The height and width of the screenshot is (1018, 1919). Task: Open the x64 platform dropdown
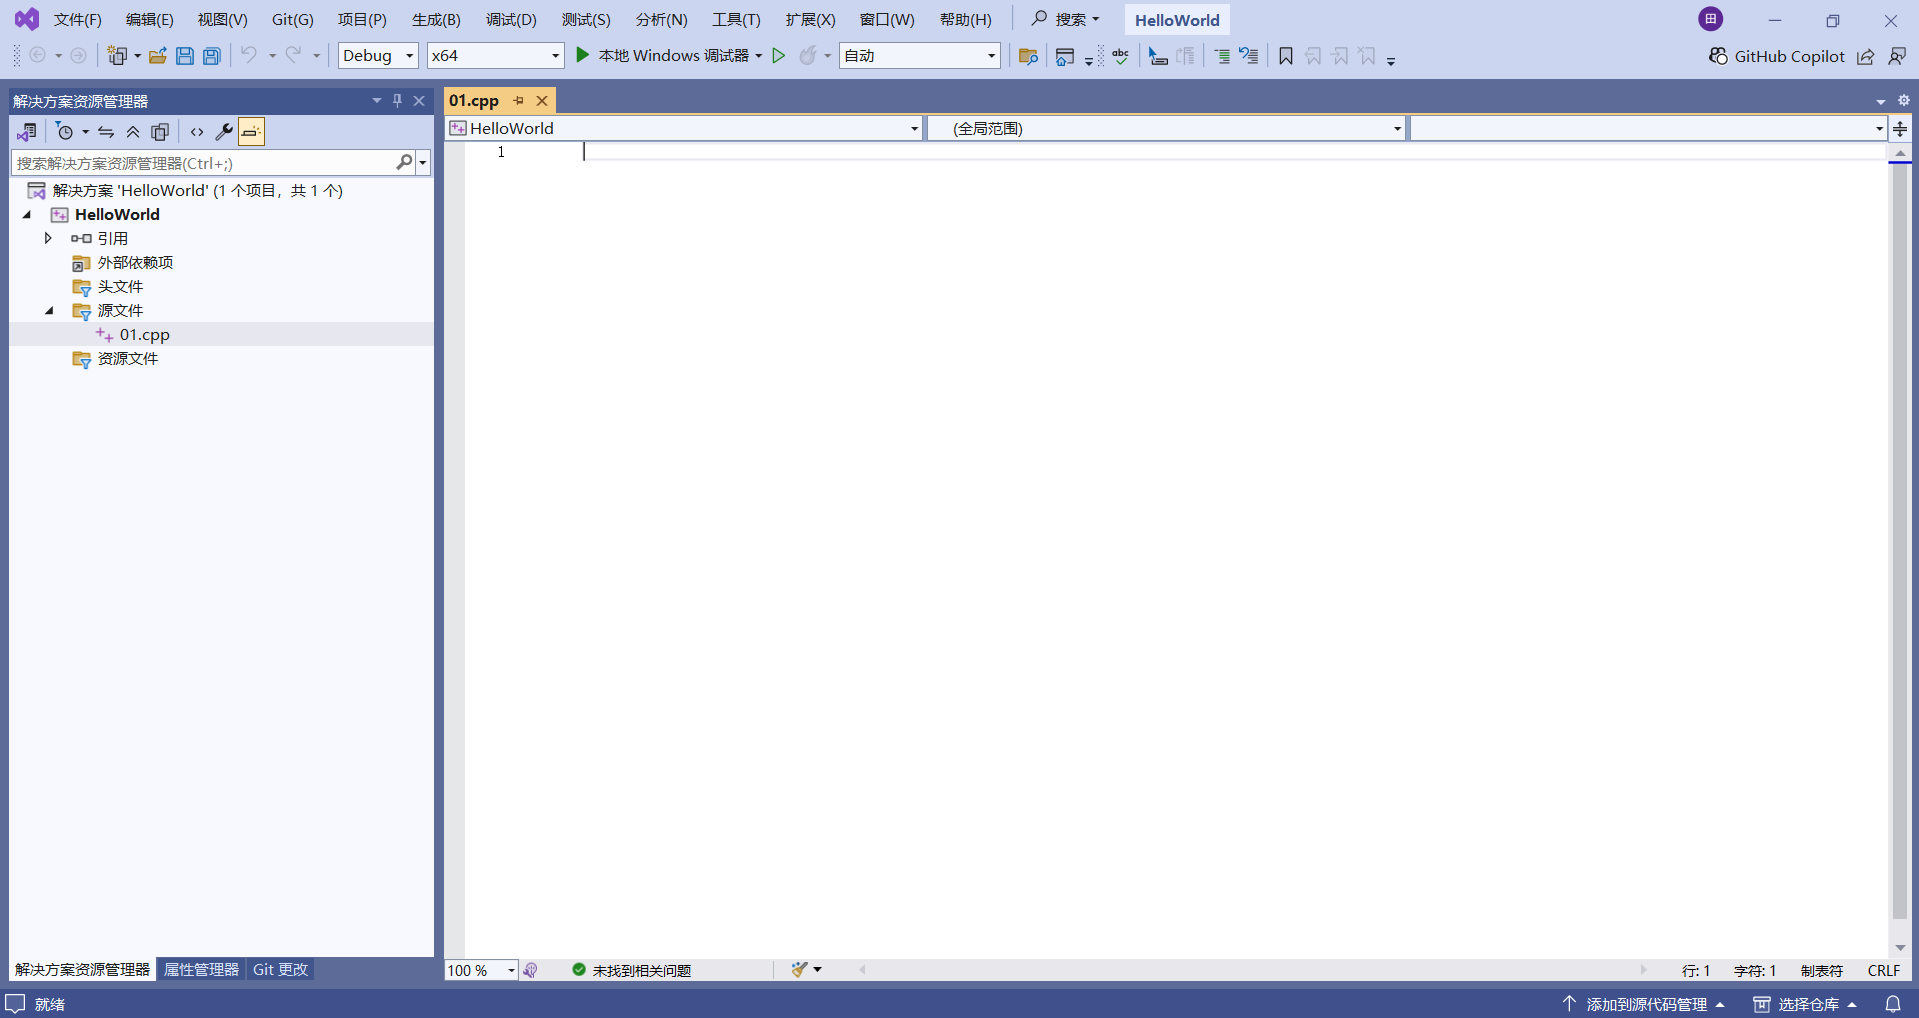pyautogui.click(x=496, y=56)
